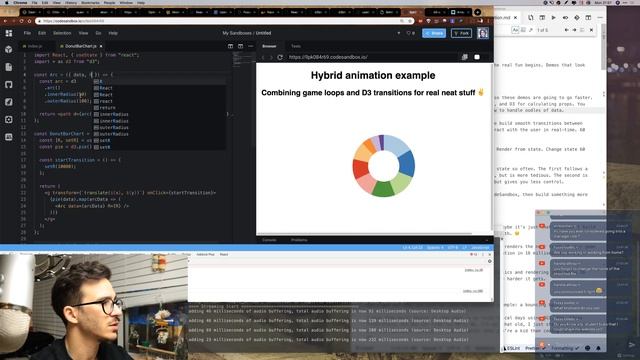Open the CodeSandbox dashboard logo icon
The image size is (640, 360).
(x=9, y=33)
